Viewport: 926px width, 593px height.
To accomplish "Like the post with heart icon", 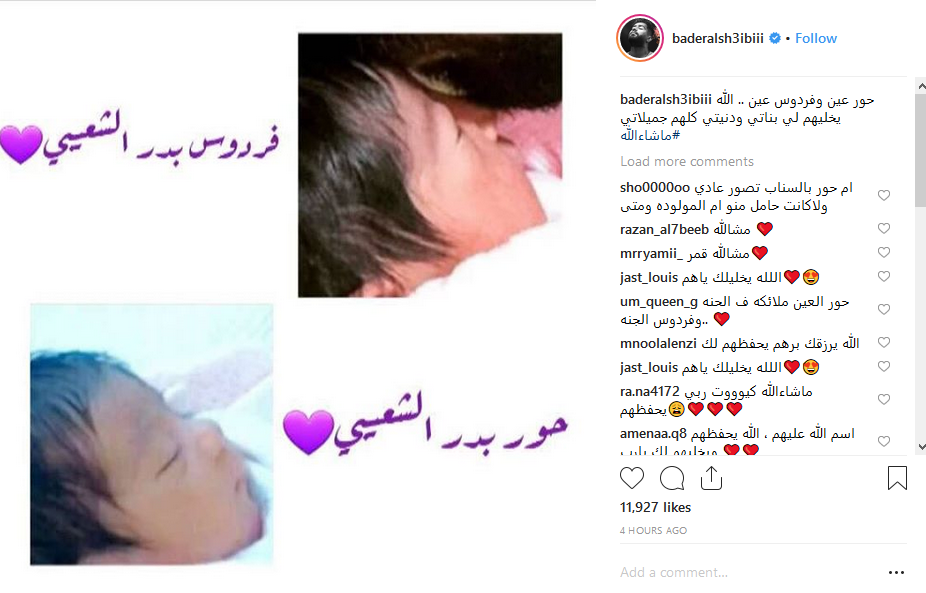I will tap(631, 478).
